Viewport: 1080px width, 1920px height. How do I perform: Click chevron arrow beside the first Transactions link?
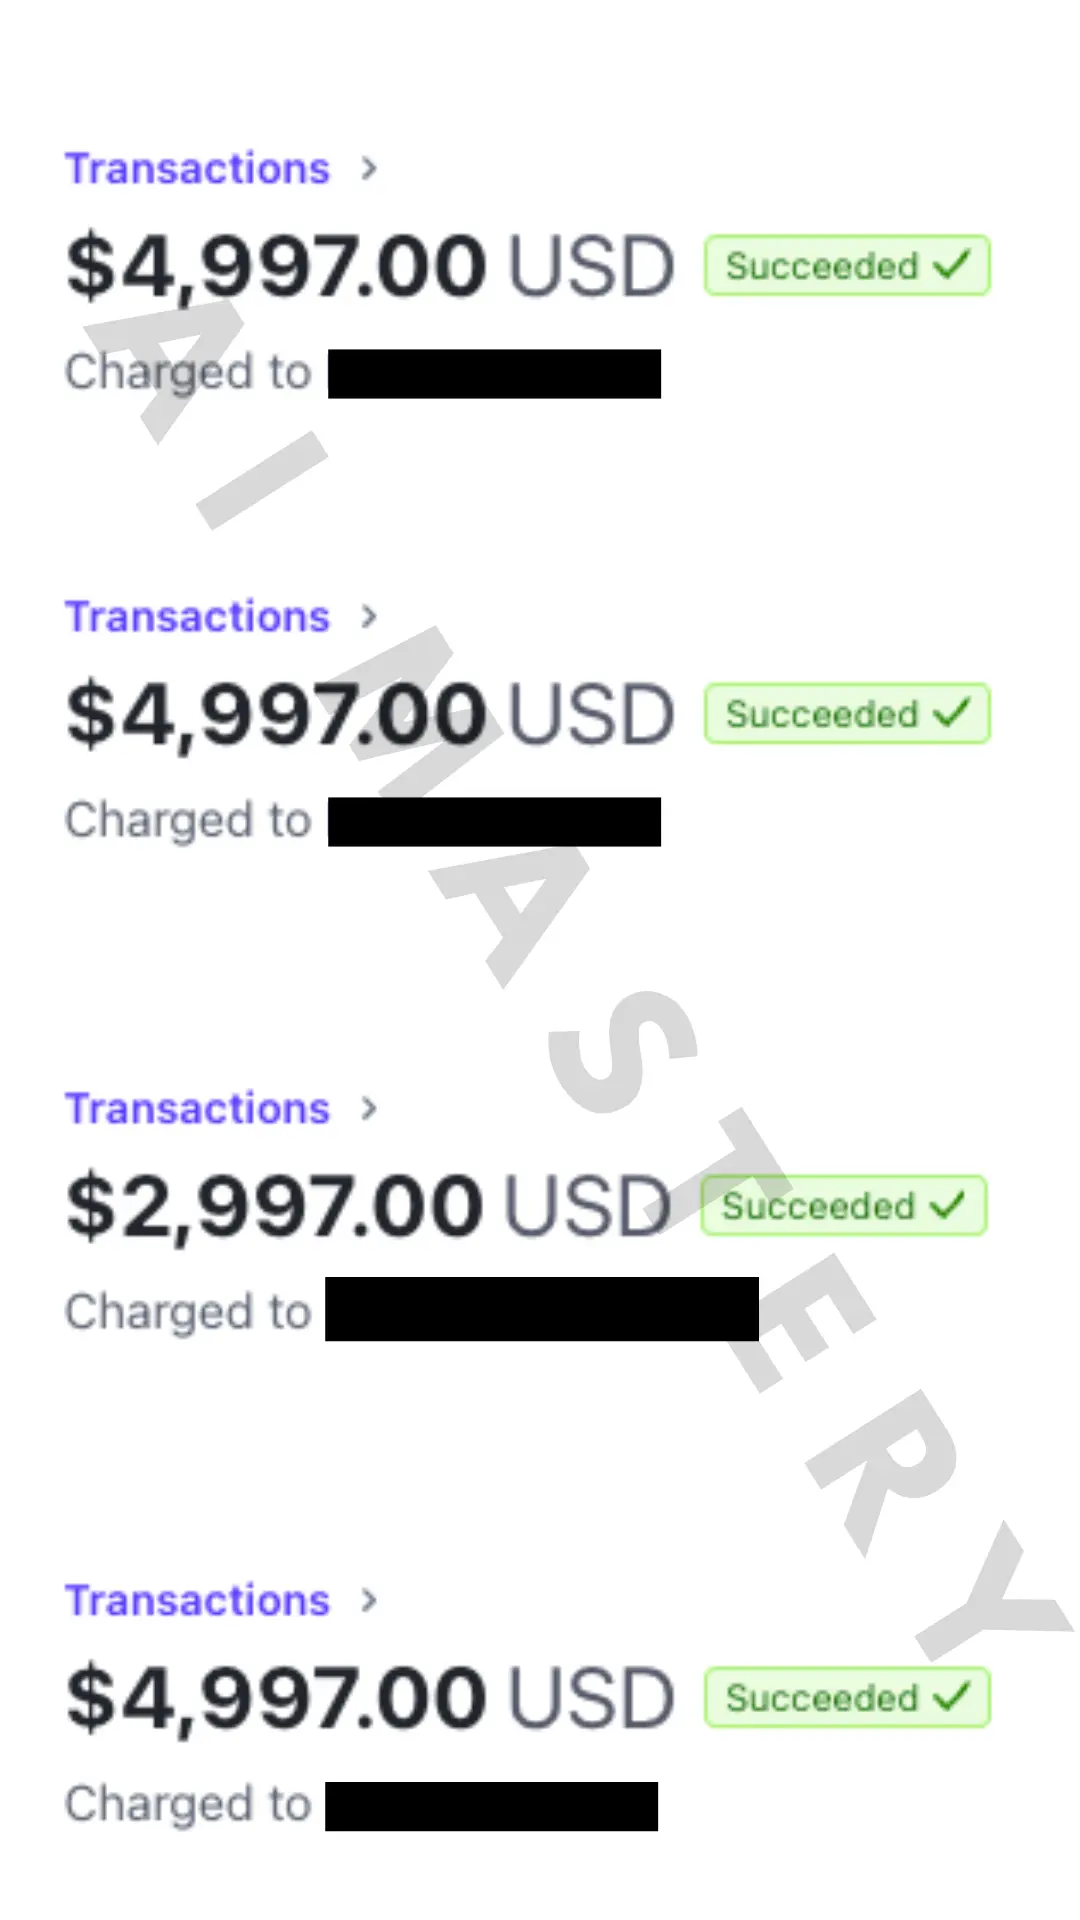[x=369, y=169]
